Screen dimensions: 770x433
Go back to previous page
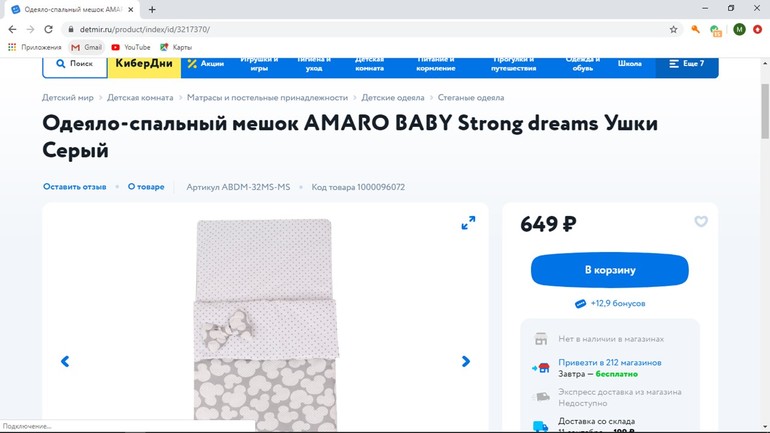(12, 29)
